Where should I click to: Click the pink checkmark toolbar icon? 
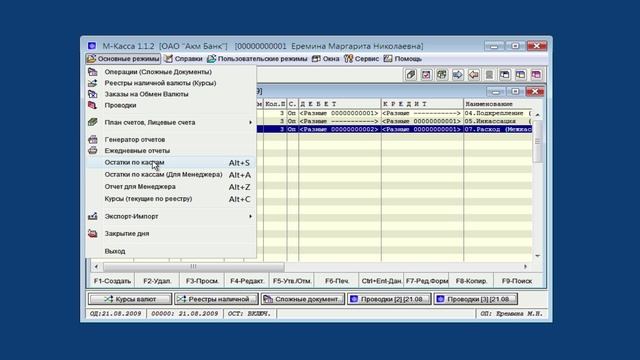click(x=426, y=75)
